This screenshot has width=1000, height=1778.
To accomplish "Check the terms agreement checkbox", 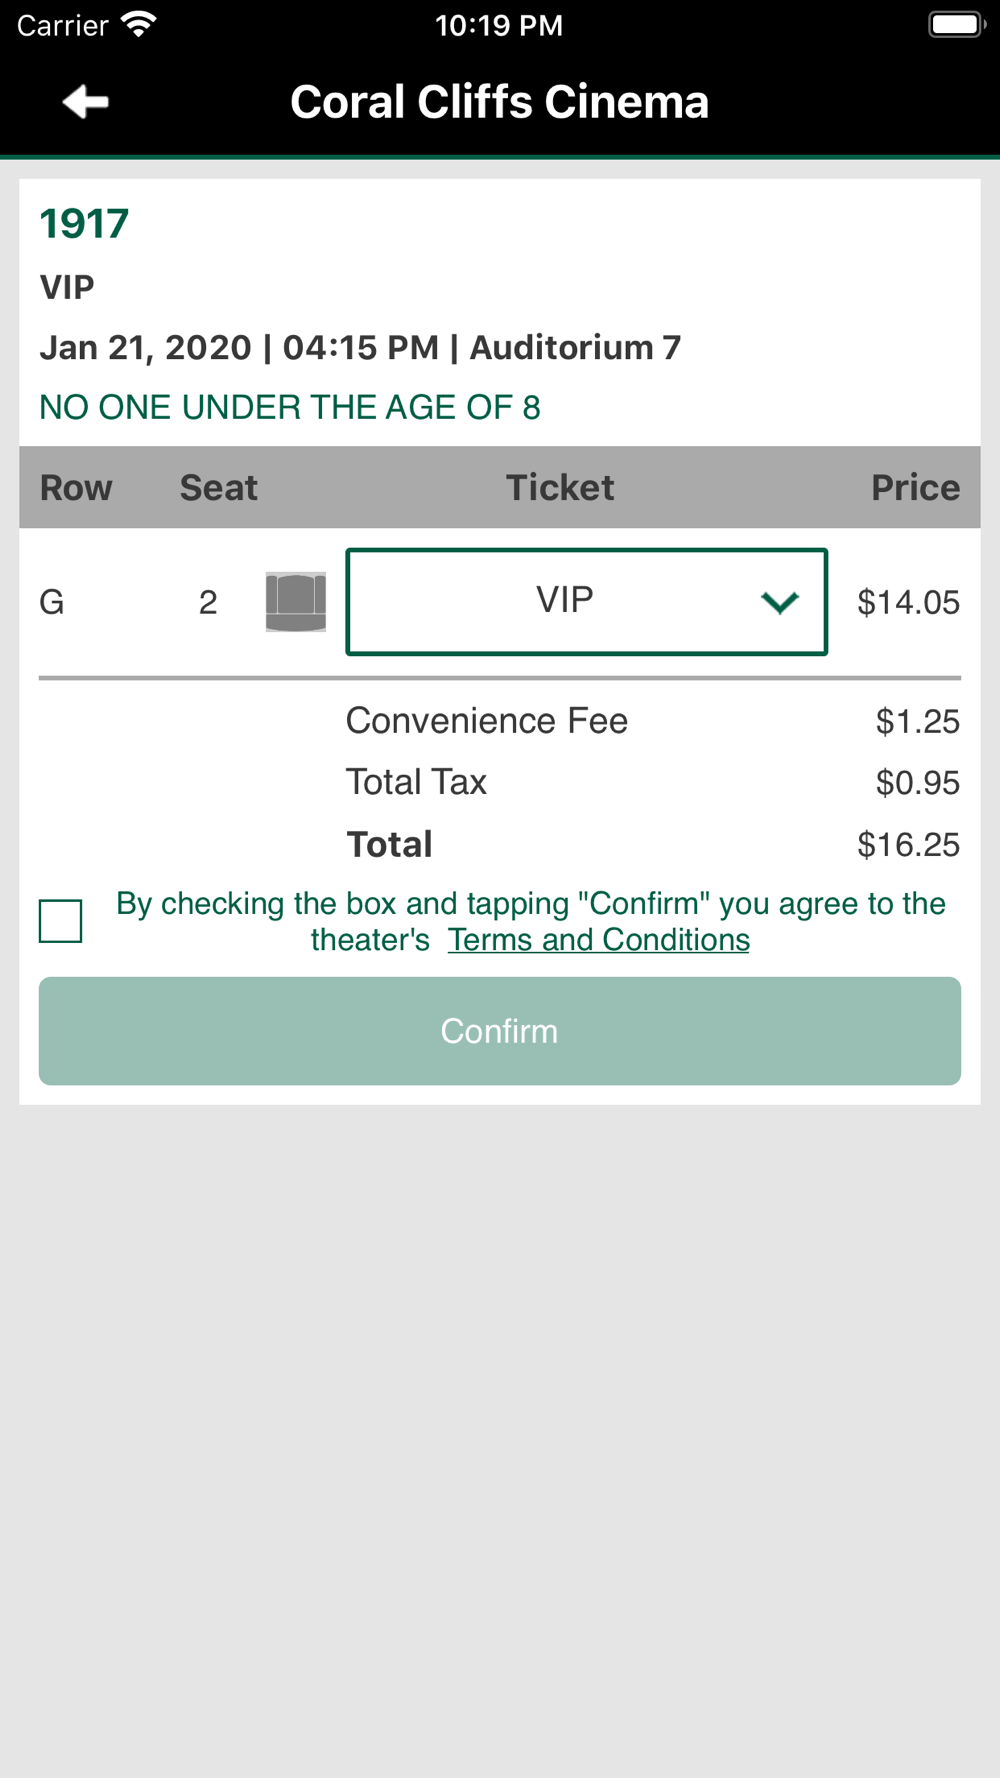I will [x=61, y=921].
